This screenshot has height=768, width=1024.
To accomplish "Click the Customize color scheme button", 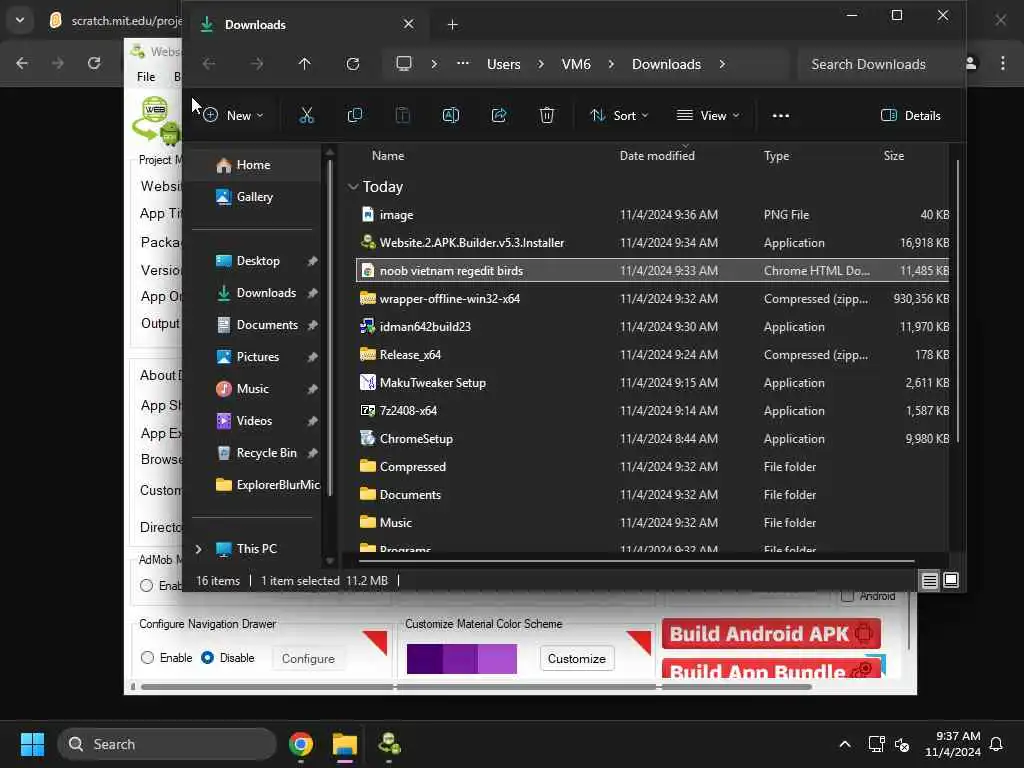I will pyautogui.click(x=577, y=658).
